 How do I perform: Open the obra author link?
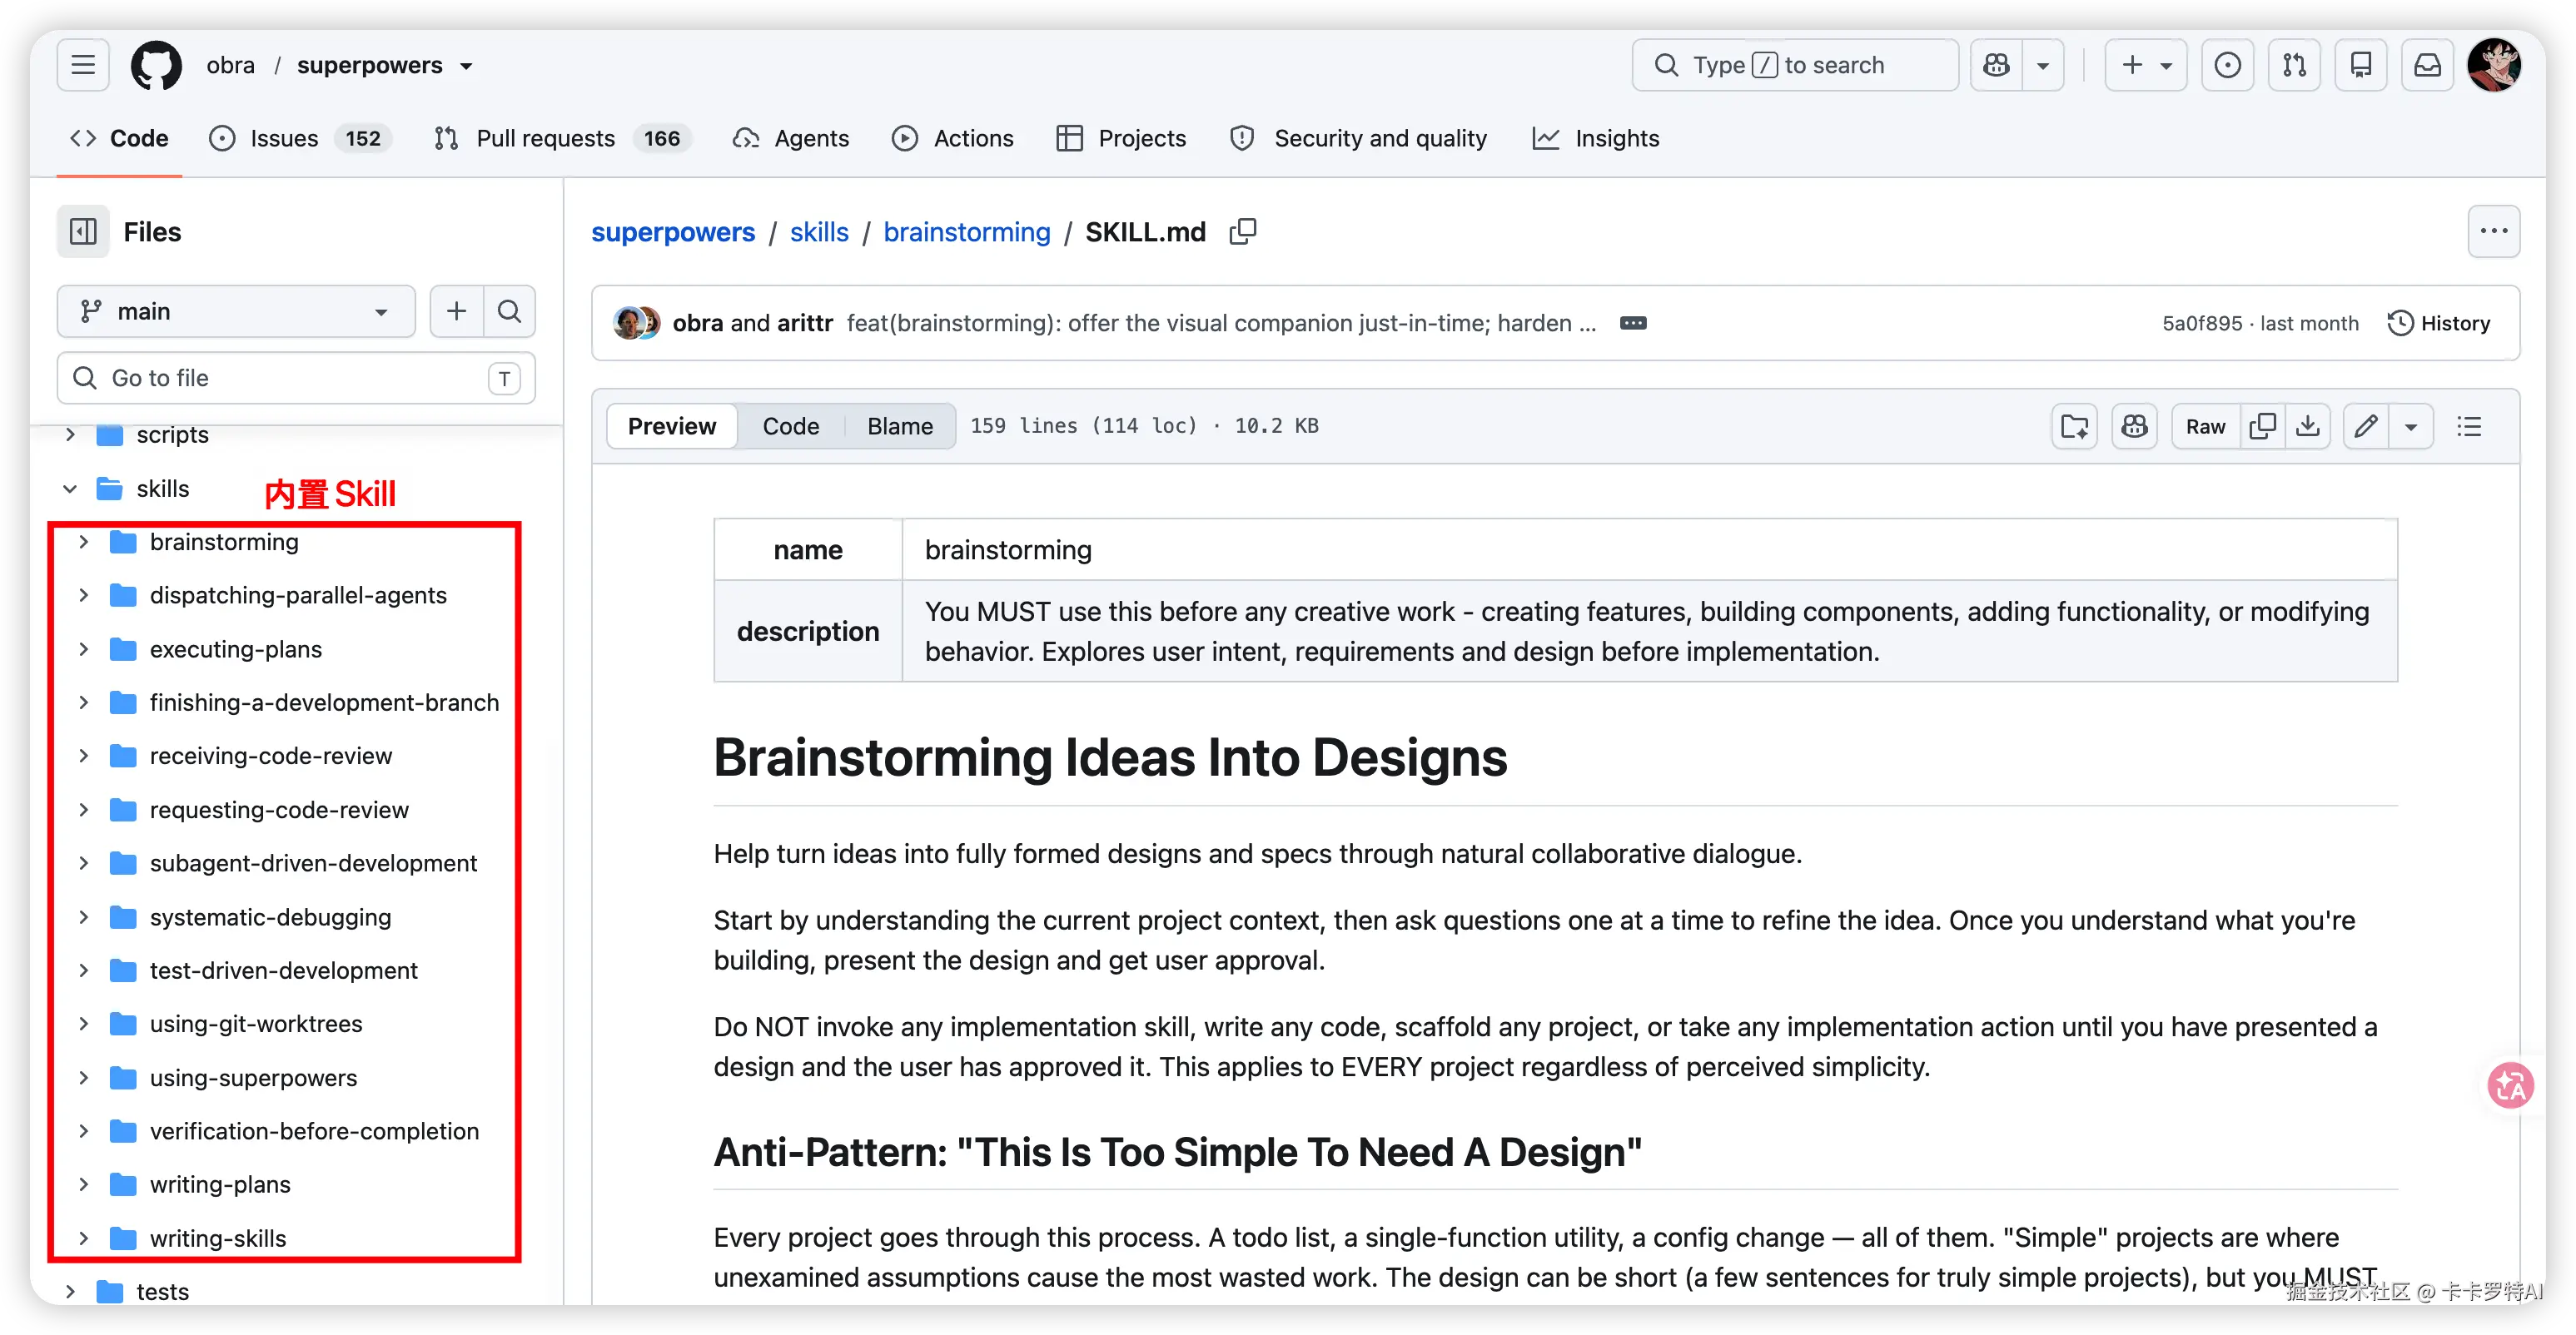[697, 323]
